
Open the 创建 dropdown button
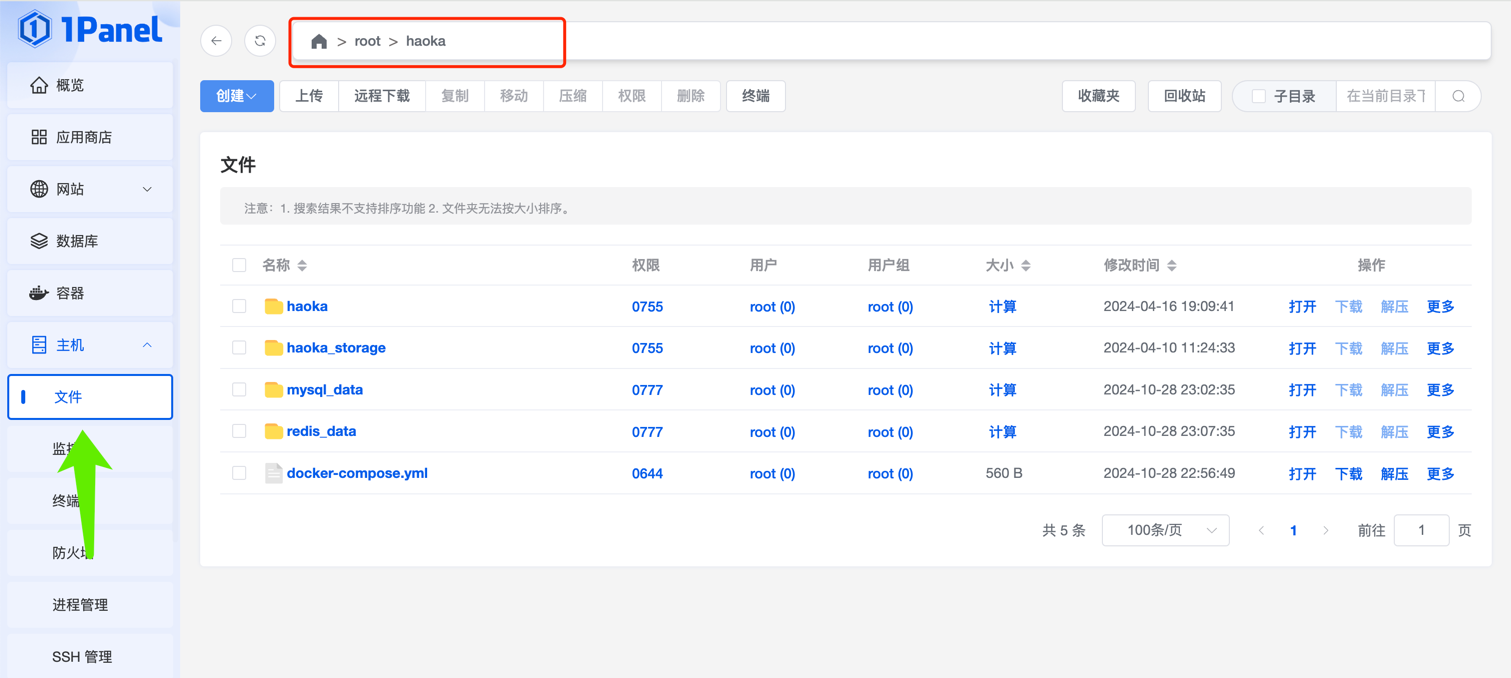coord(237,96)
